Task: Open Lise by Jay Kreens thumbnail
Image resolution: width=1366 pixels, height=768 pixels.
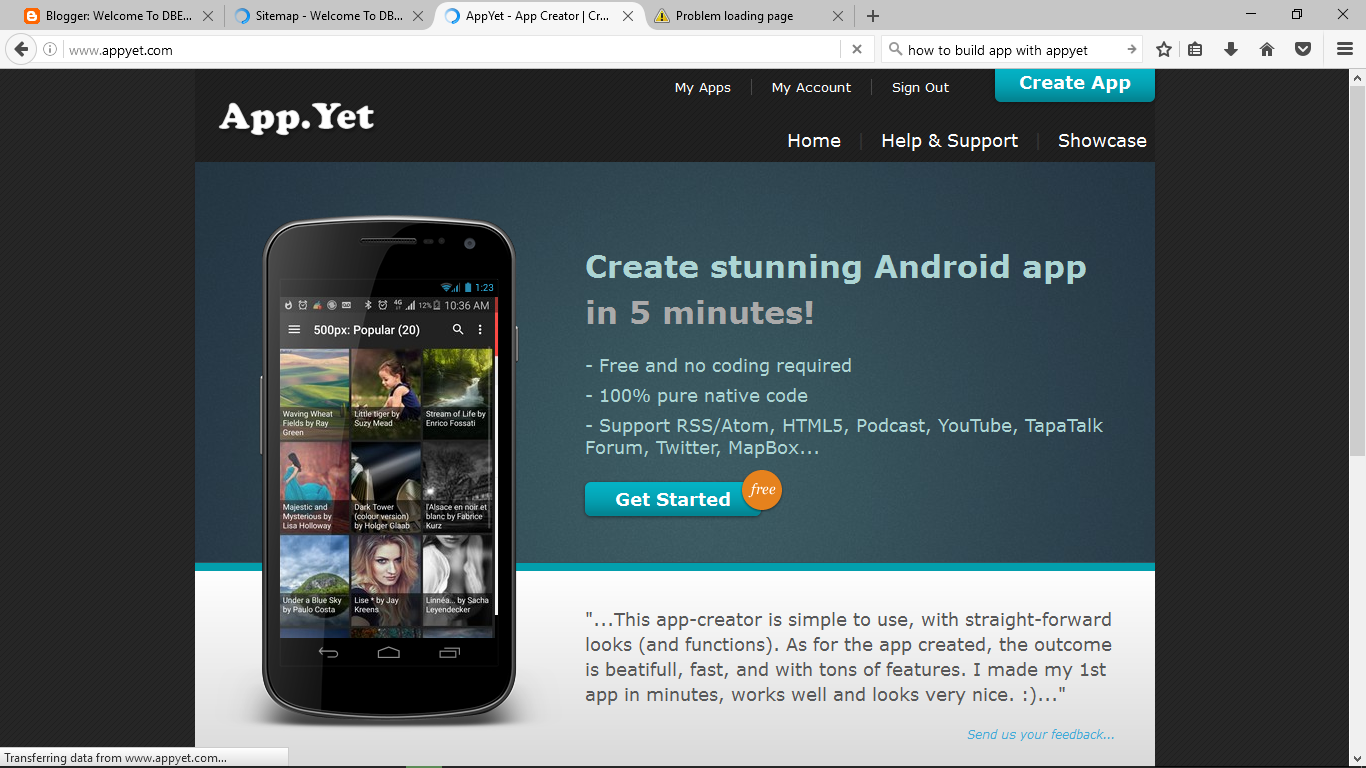Action: coord(385,580)
